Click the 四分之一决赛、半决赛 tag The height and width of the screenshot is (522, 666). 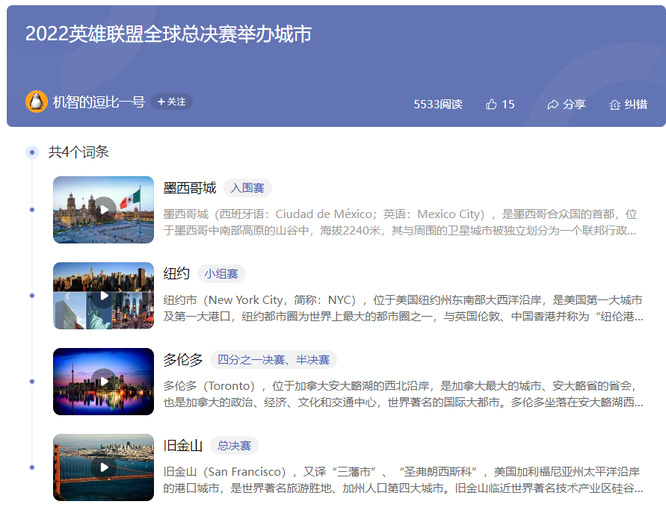coord(273,360)
